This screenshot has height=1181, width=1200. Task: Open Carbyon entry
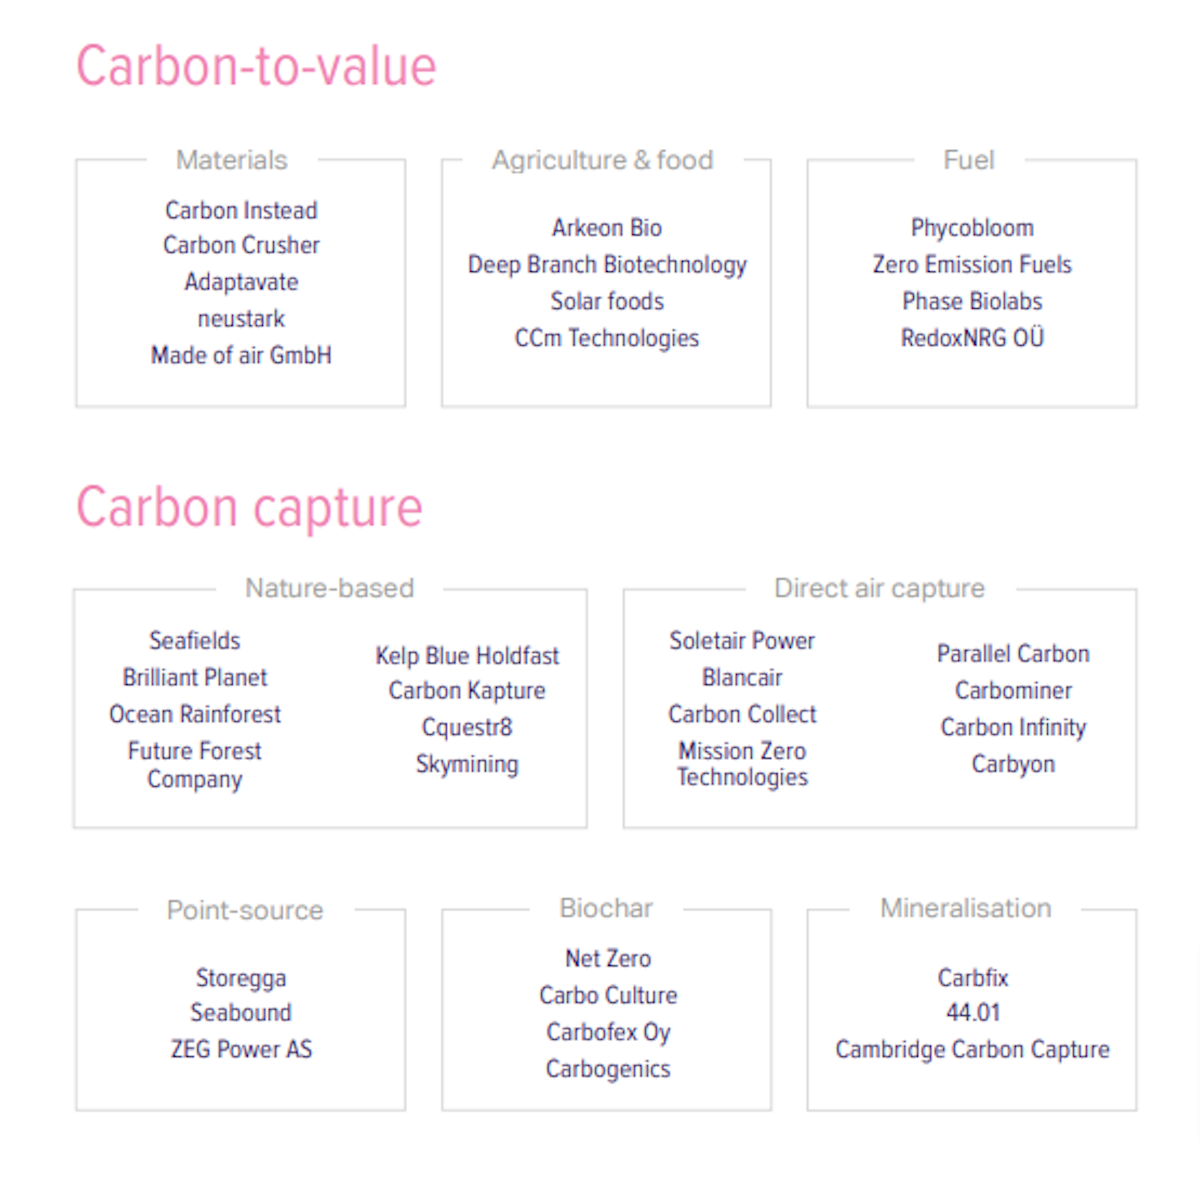point(1013,764)
